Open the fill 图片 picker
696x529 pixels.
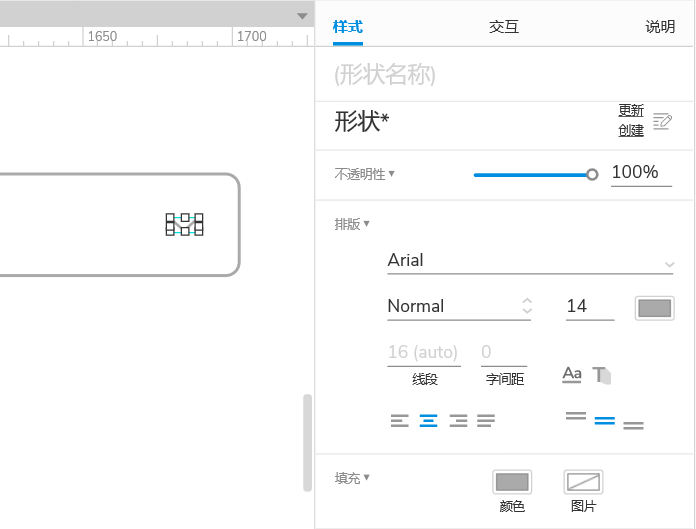(583, 482)
